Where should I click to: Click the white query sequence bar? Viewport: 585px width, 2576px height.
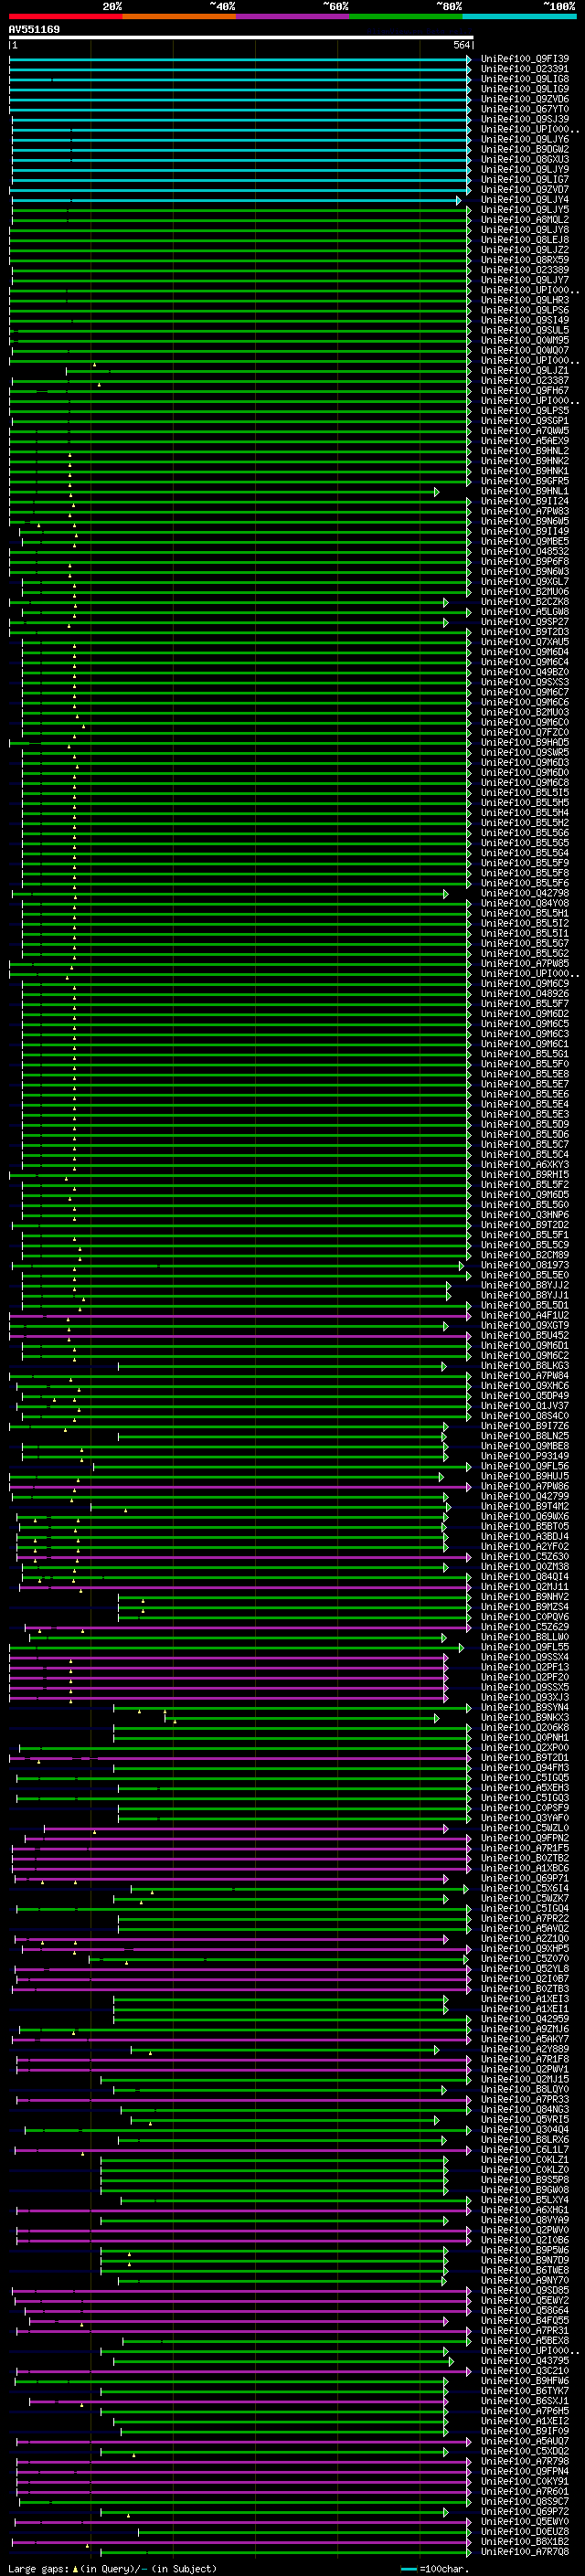click(x=241, y=37)
